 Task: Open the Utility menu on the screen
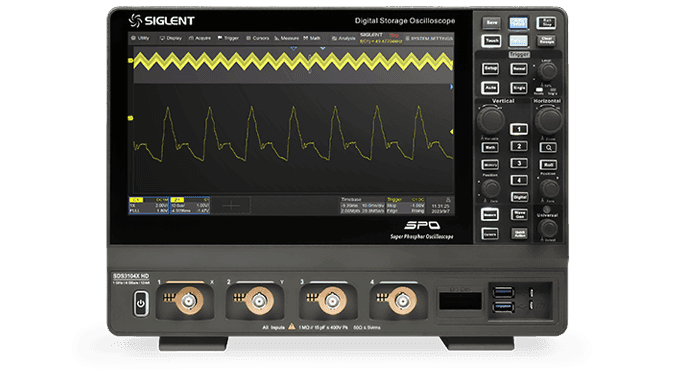(140, 38)
